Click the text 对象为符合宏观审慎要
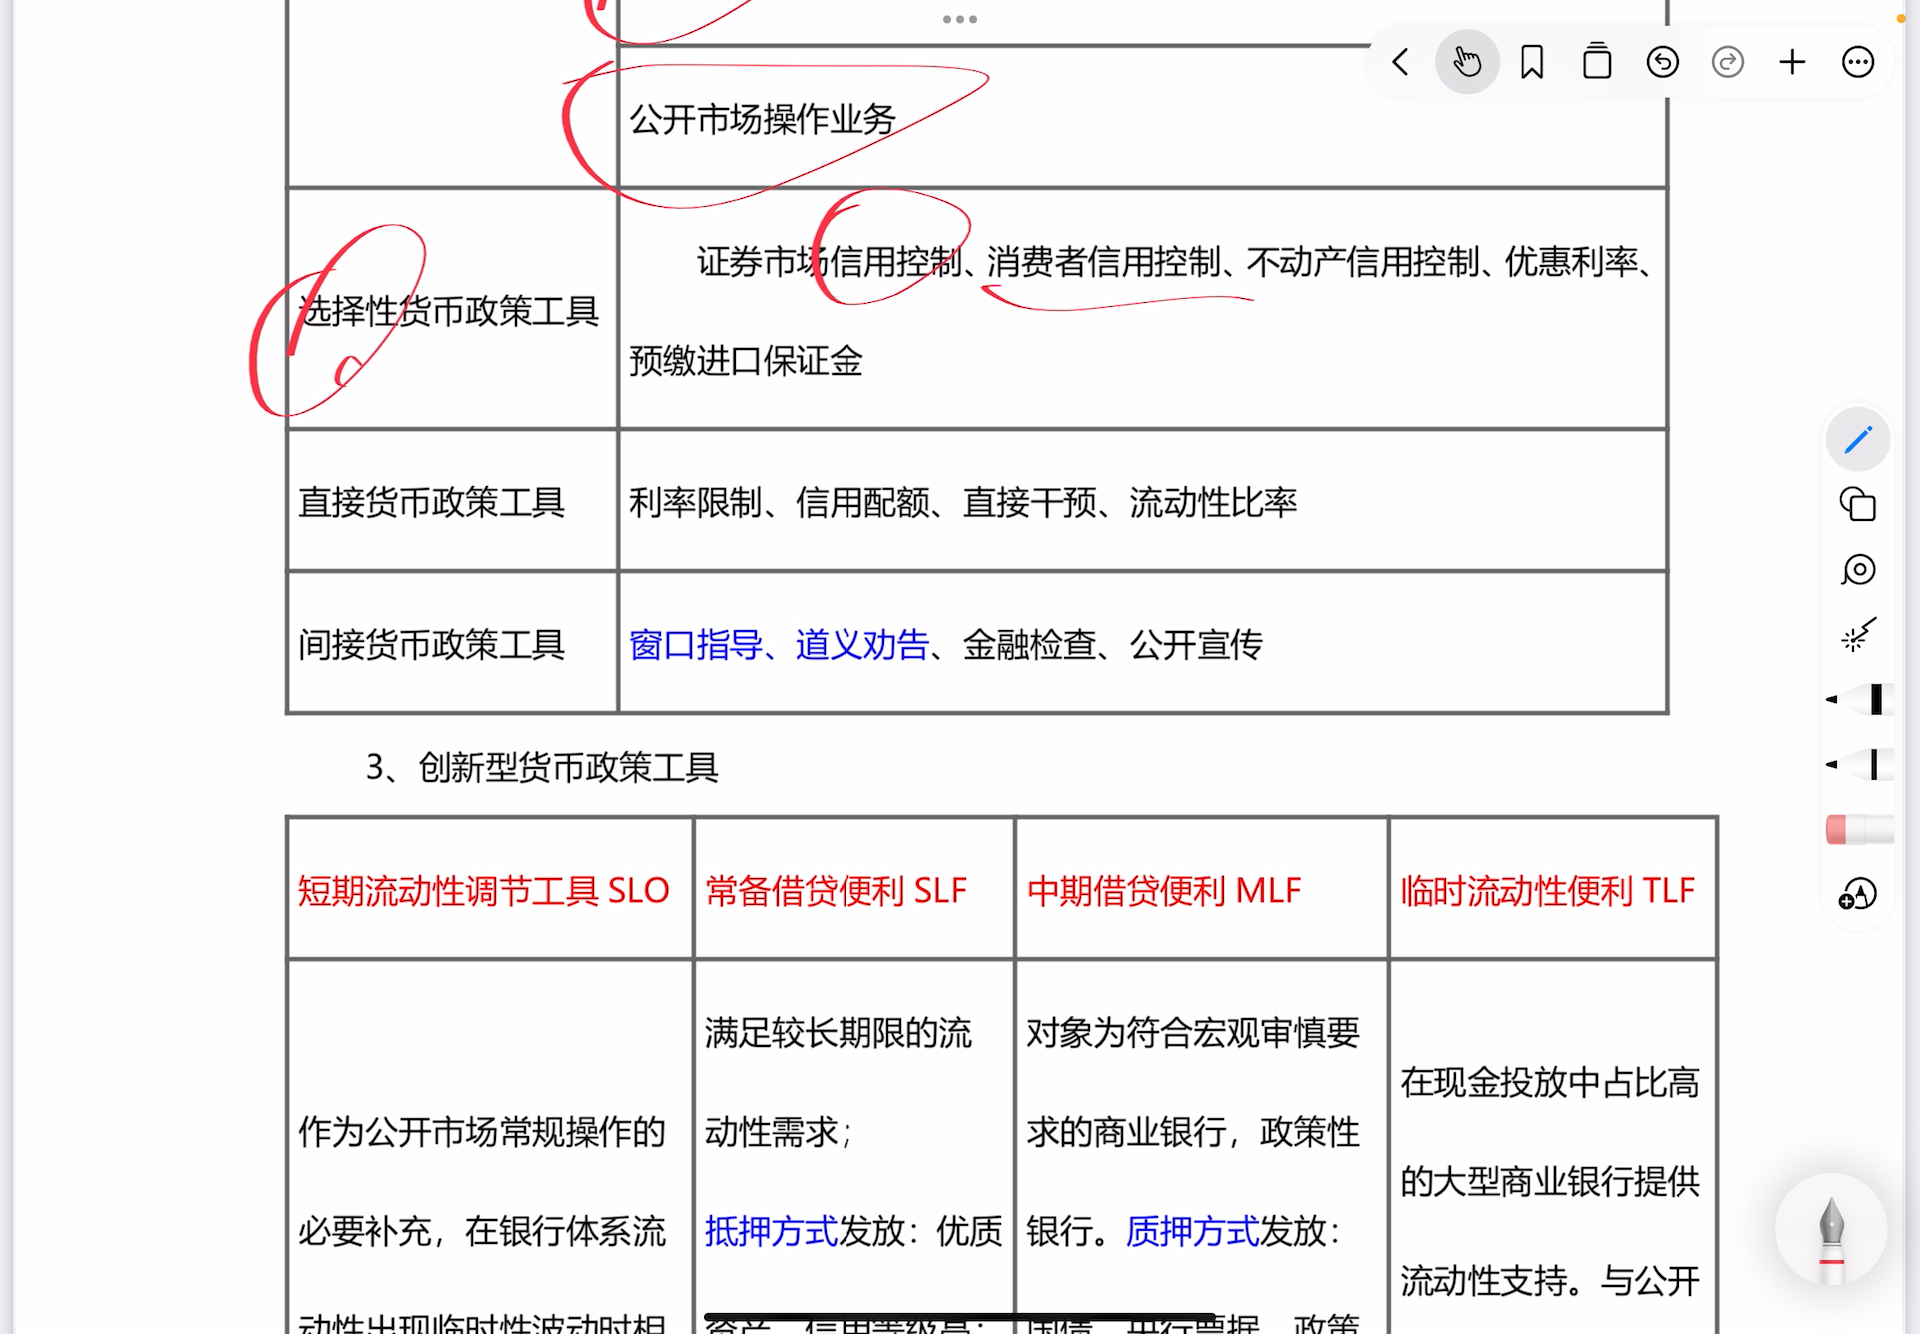 [x=1193, y=1033]
